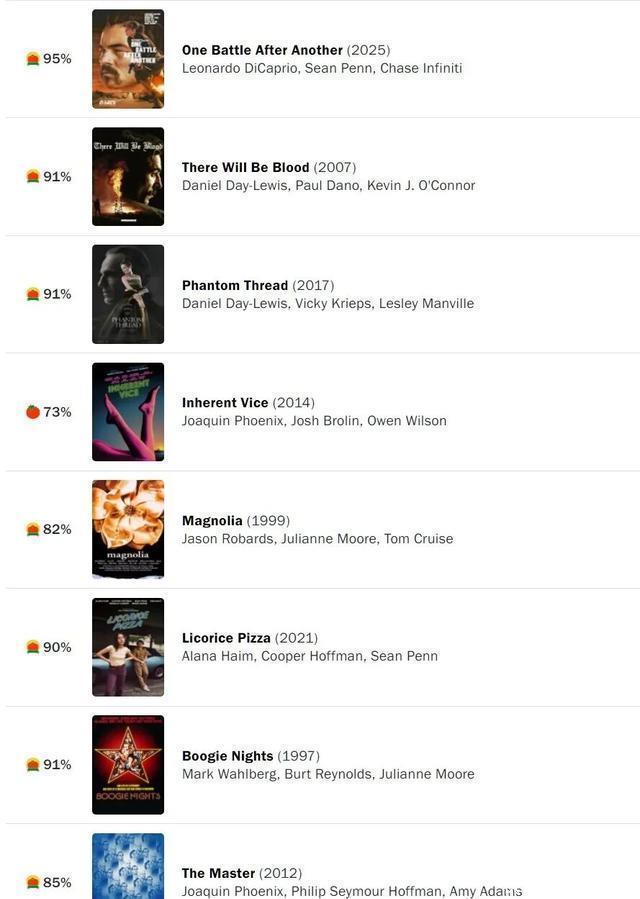Click the Certified Fresh icon beside 95%
The height and width of the screenshot is (899, 640).
click(x=33, y=58)
